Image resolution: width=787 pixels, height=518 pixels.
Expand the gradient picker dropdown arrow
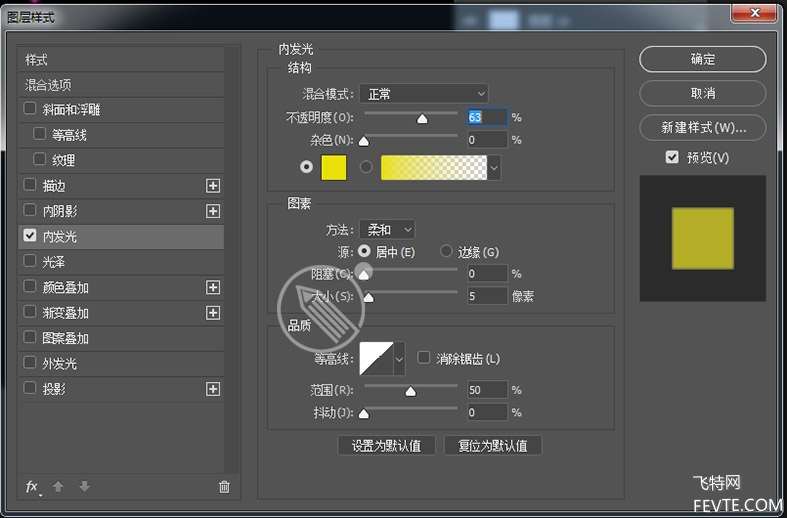coord(494,168)
